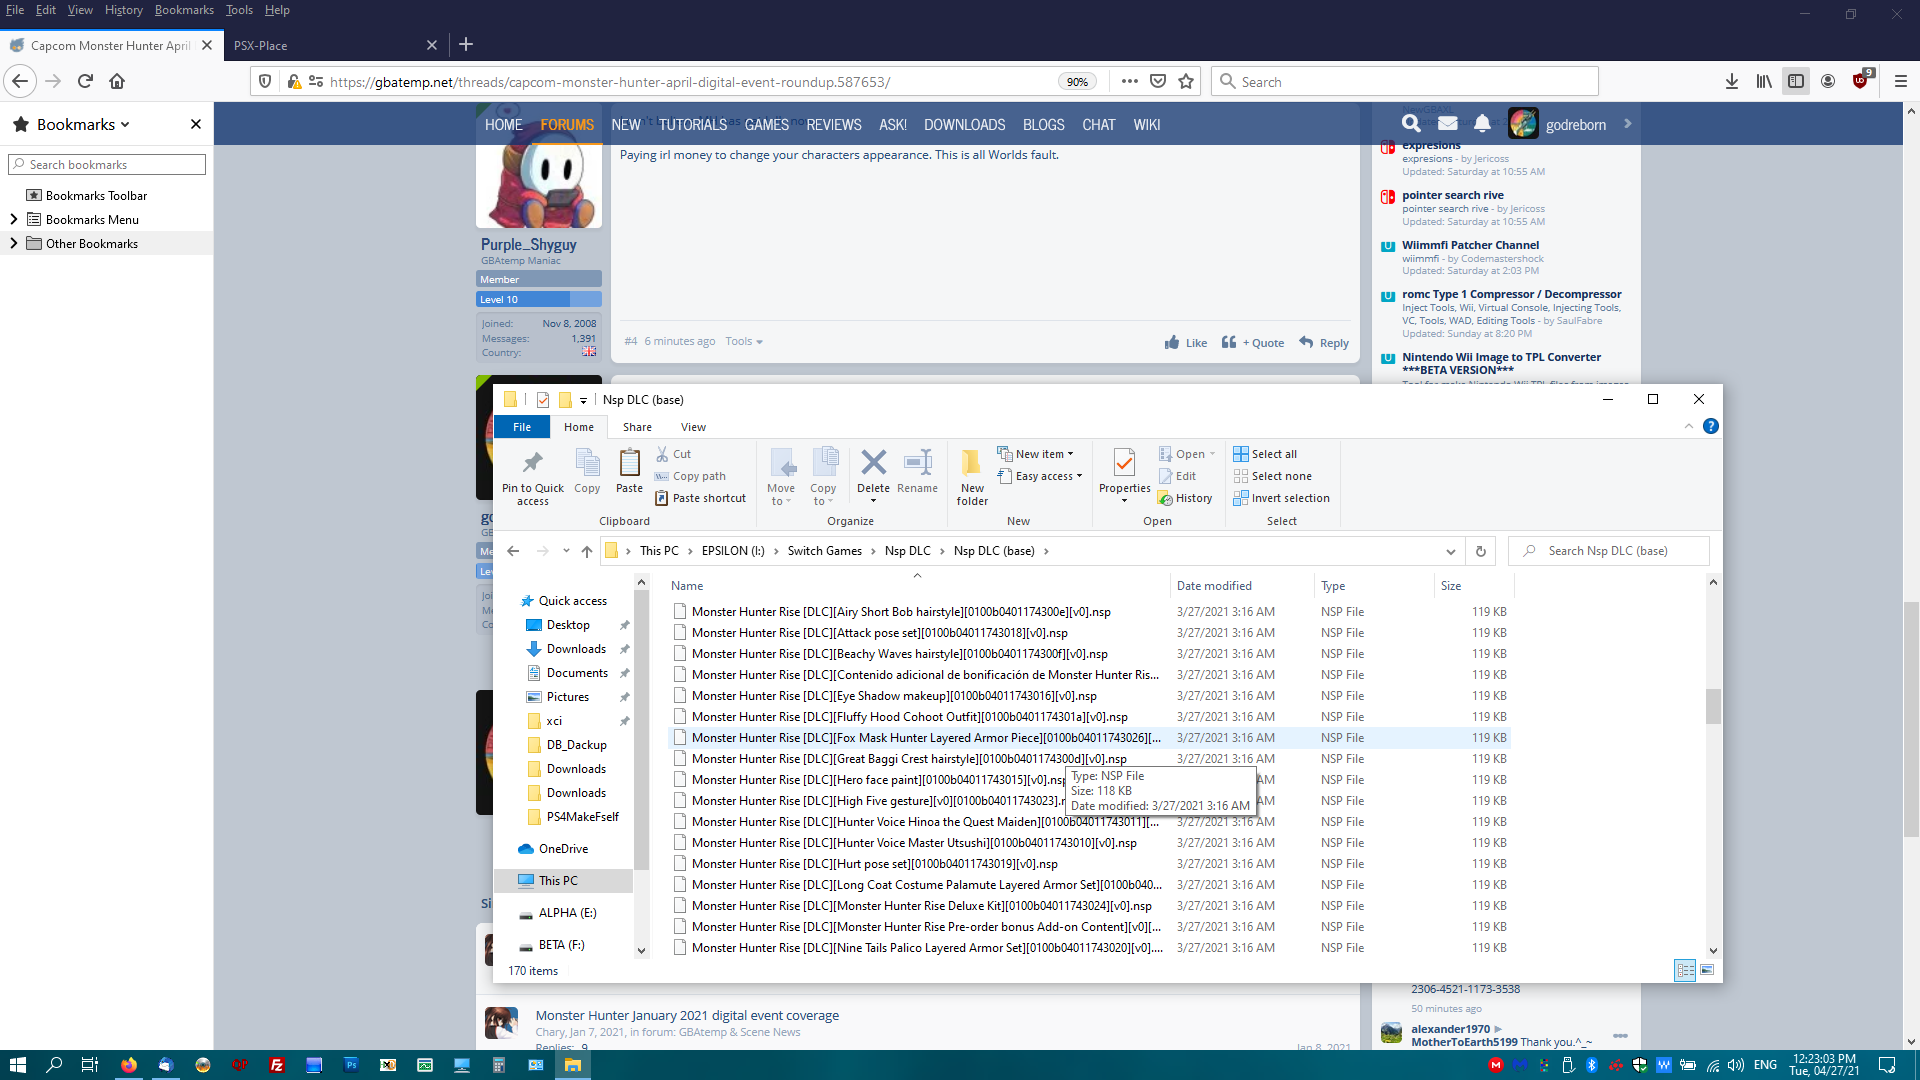This screenshot has height=1080, width=1920.
Task: Click Cut in the Clipboard group
Action: point(673,454)
